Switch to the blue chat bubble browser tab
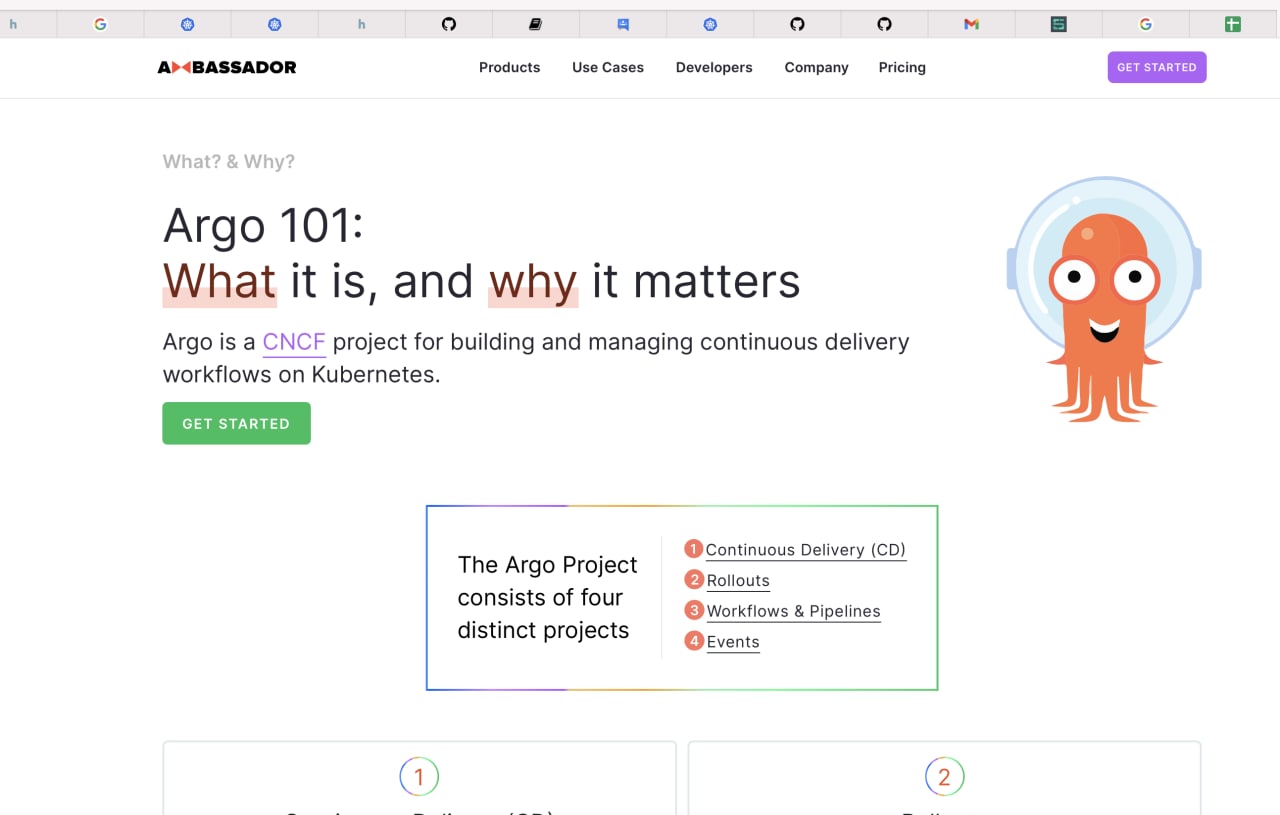This screenshot has width=1280, height=815. 623,24
